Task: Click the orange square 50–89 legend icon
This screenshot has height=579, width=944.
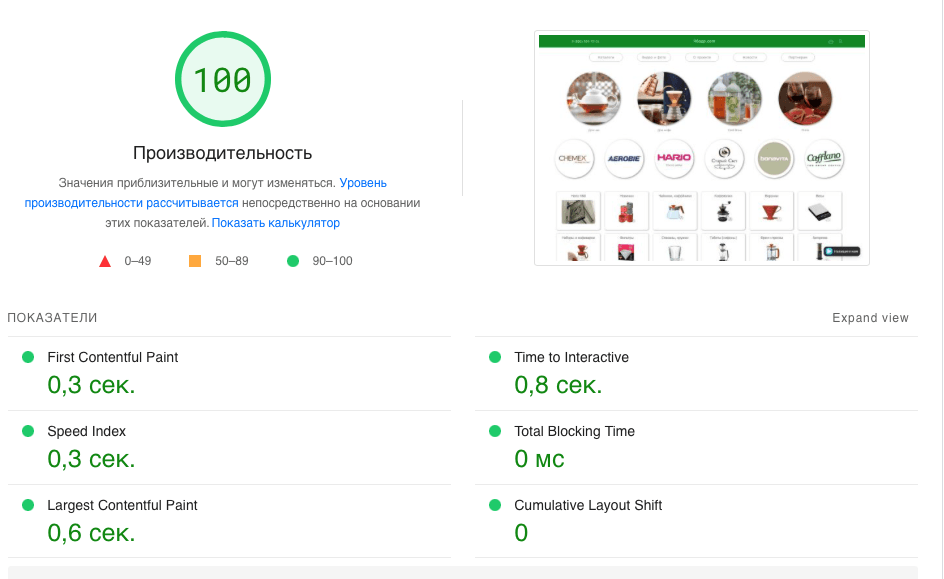Action: point(195,261)
